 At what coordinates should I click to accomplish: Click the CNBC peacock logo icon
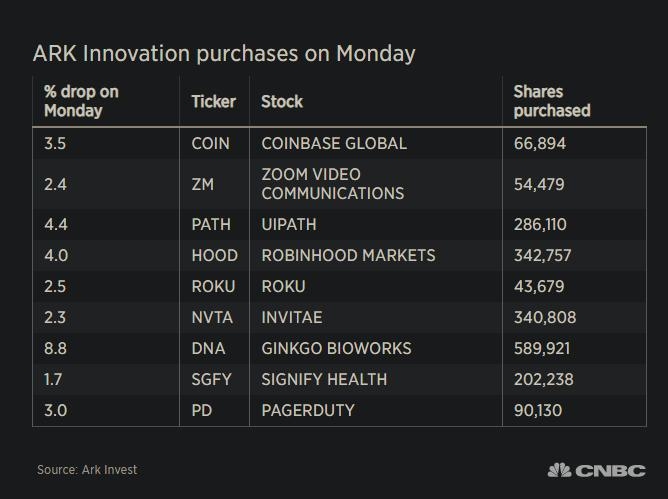click(559, 470)
